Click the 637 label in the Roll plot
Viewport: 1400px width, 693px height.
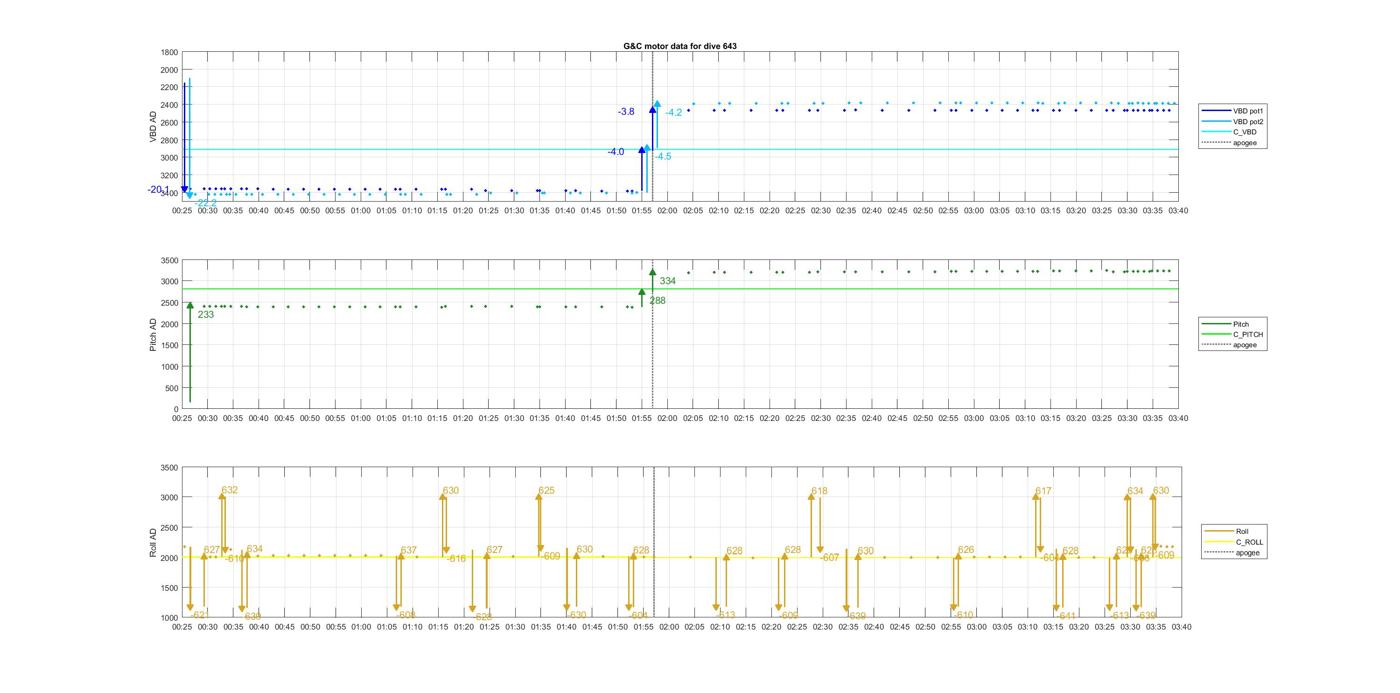pyautogui.click(x=408, y=551)
